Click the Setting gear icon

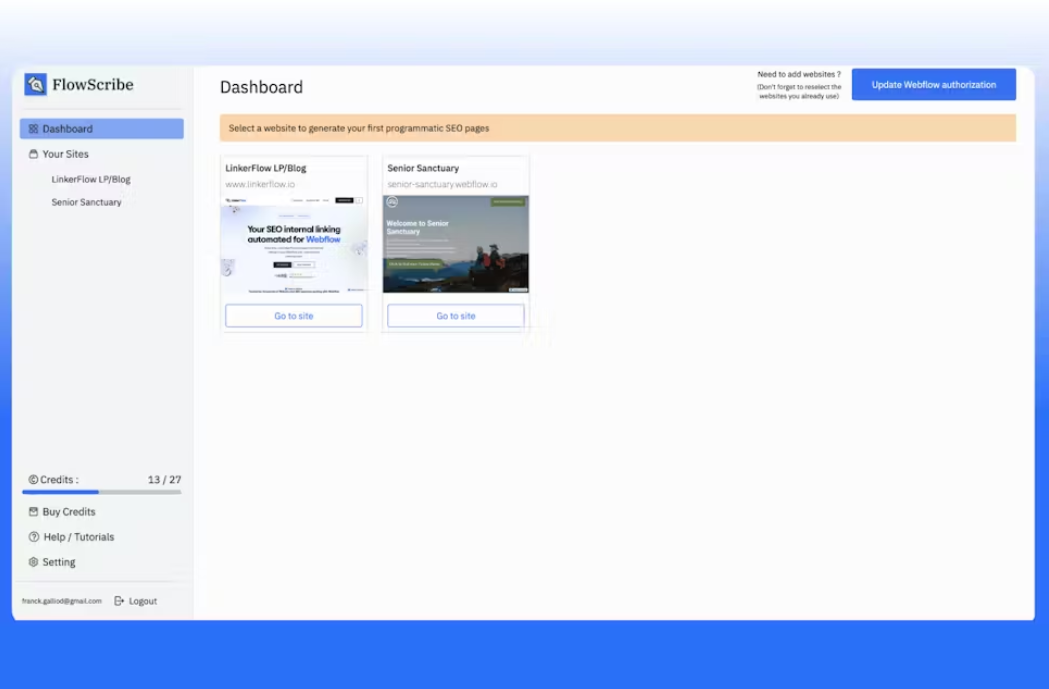33,563
